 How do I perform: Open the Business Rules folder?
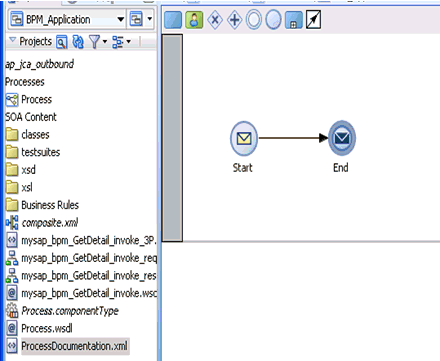point(50,205)
